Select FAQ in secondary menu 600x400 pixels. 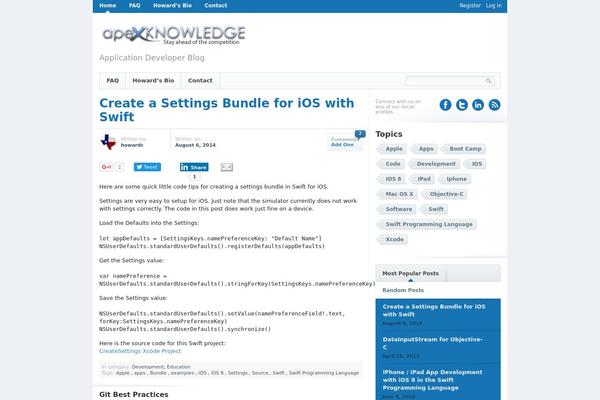pos(112,80)
